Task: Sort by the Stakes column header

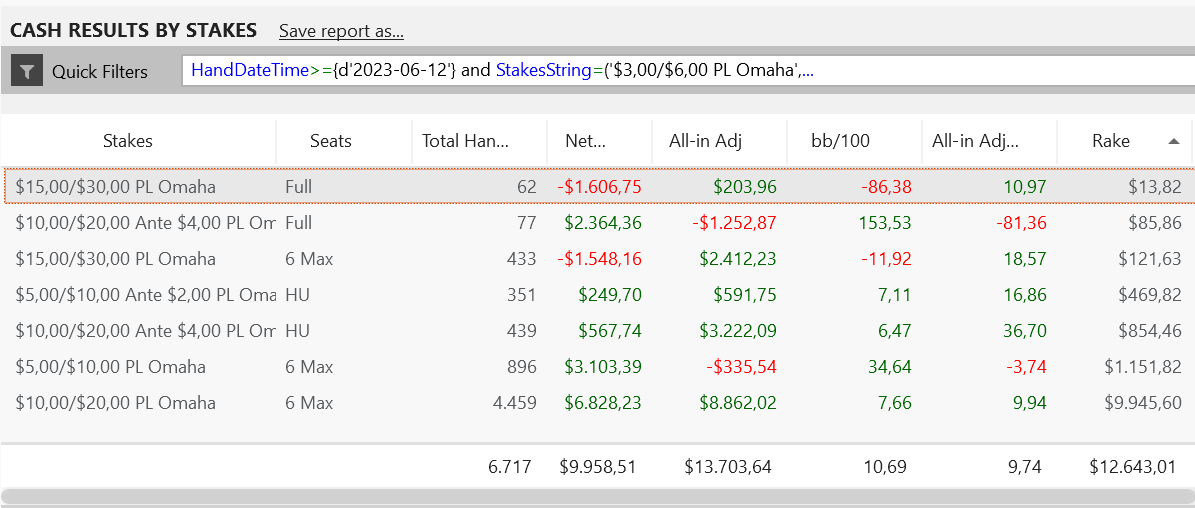Action: pyautogui.click(x=128, y=141)
